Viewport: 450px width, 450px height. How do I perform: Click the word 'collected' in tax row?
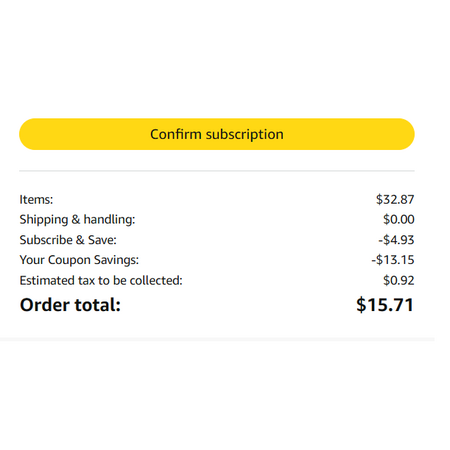point(156,280)
